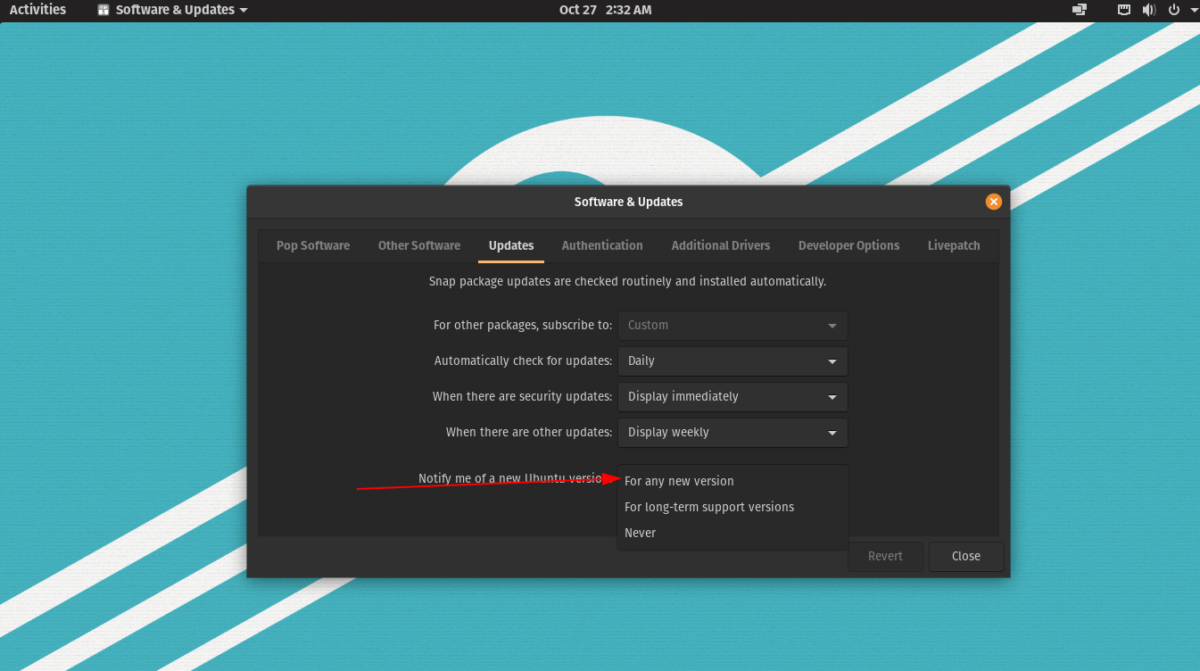Select the Livepatch tab

953,245
